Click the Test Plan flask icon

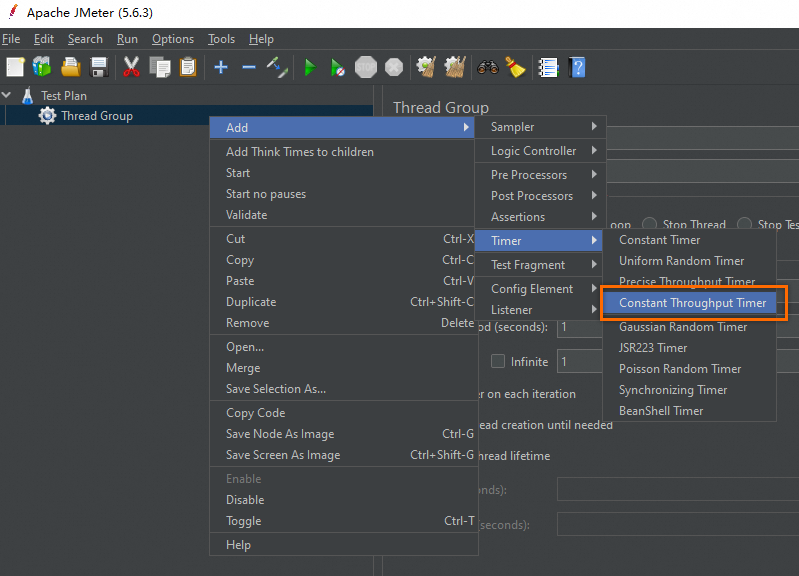pos(28,95)
